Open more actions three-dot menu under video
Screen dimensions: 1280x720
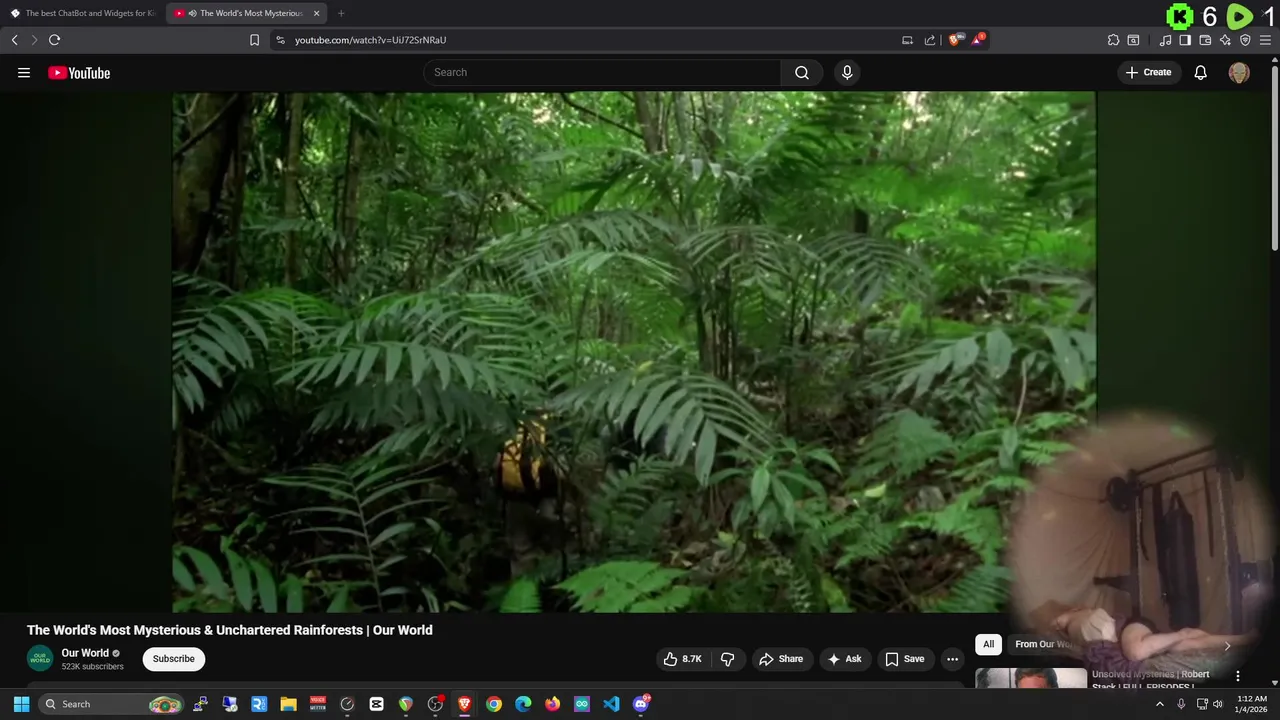click(952, 659)
